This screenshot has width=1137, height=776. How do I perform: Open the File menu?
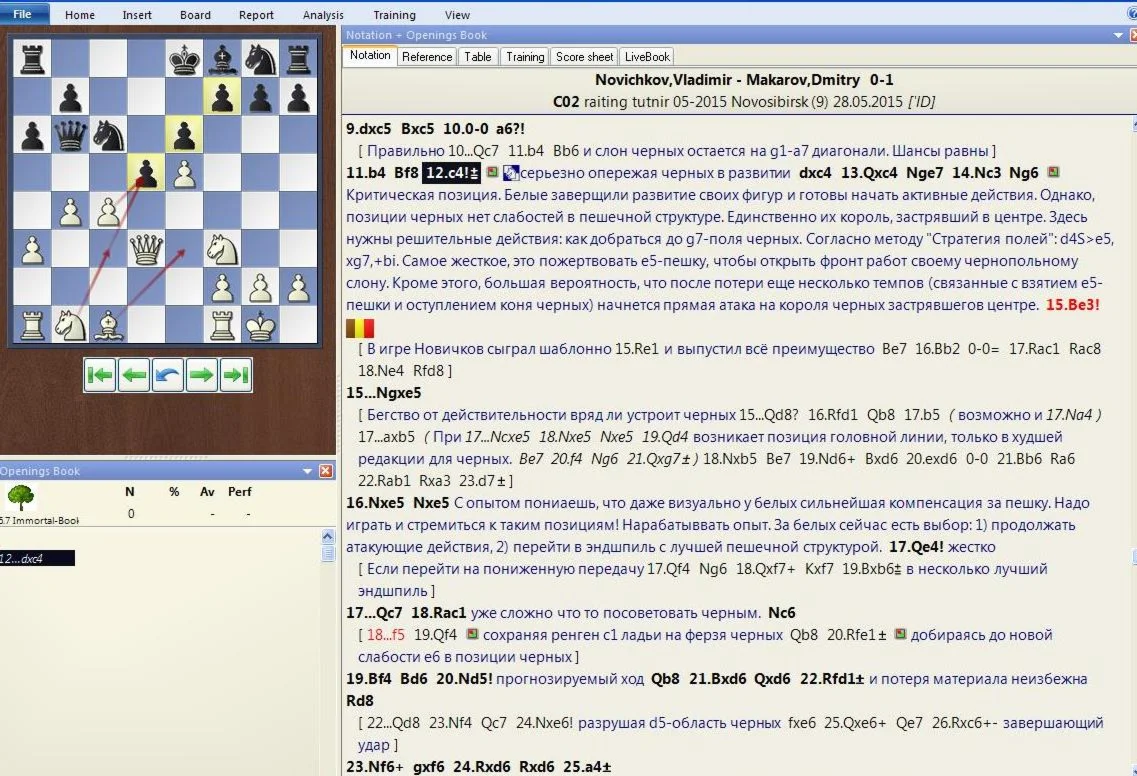(23, 15)
